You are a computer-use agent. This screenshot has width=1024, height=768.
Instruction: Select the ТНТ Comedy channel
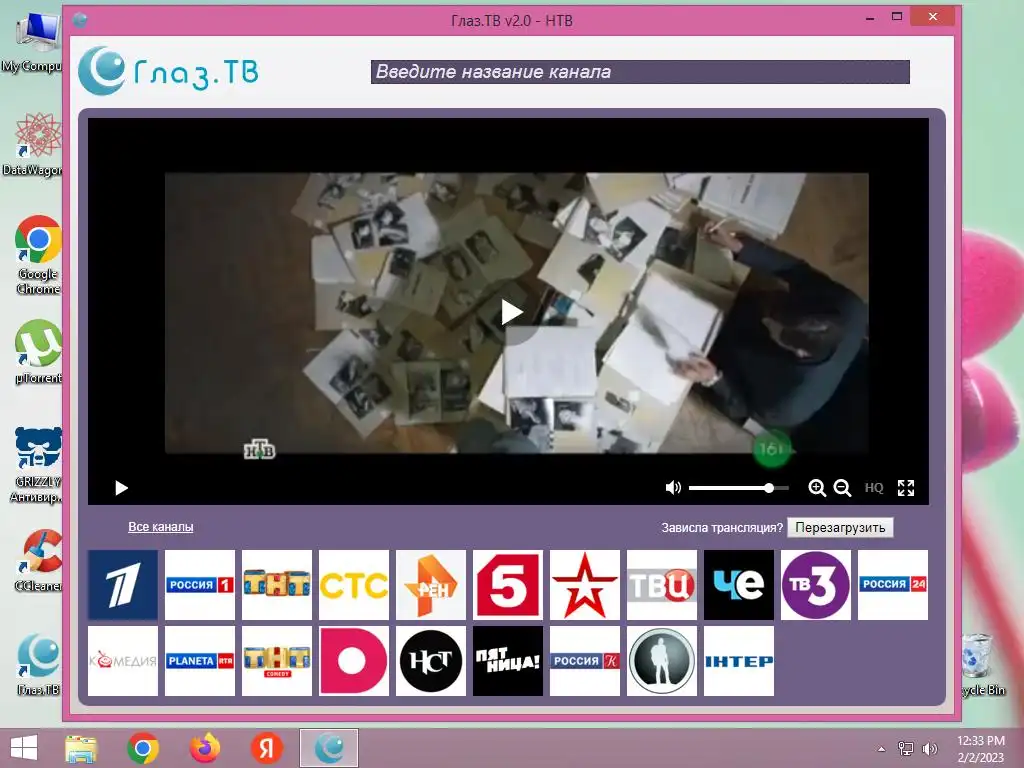coord(277,661)
